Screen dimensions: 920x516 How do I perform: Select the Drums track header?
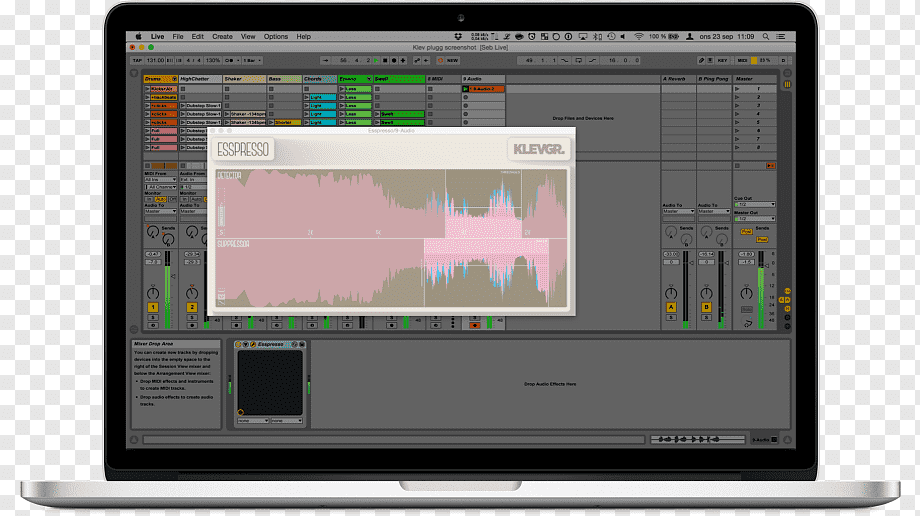(x=160, y=79)
